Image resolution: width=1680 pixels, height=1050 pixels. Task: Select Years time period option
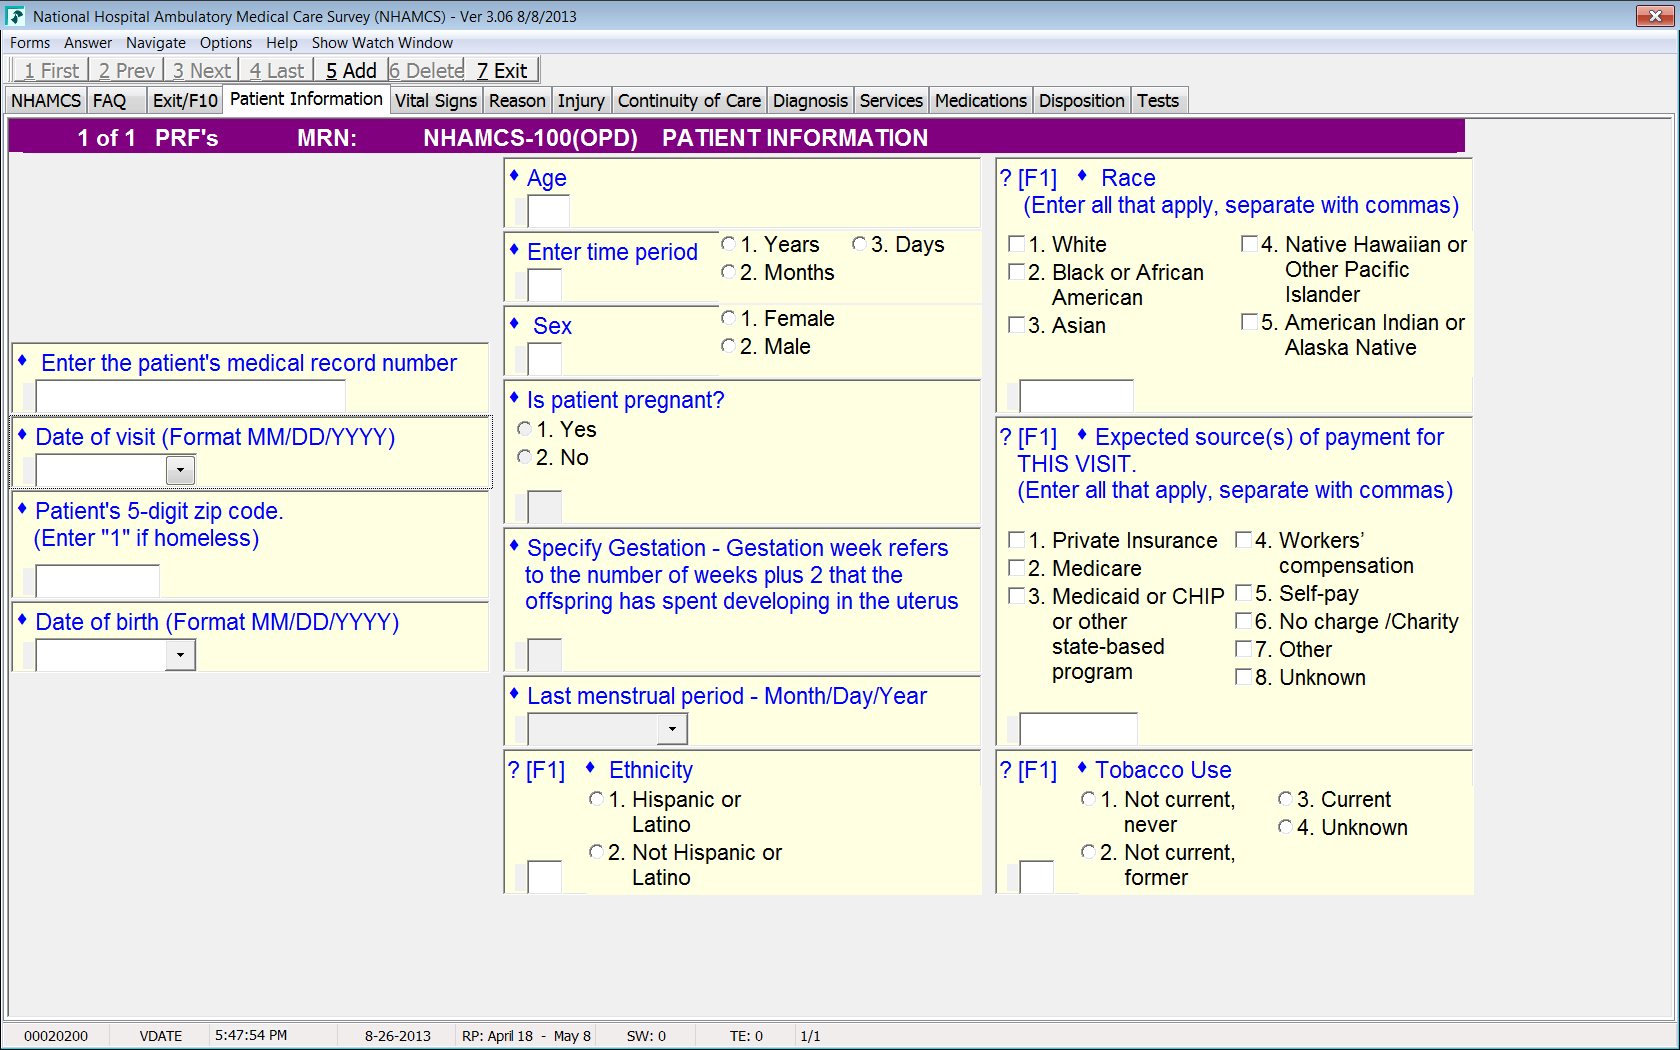coord(728,244)
